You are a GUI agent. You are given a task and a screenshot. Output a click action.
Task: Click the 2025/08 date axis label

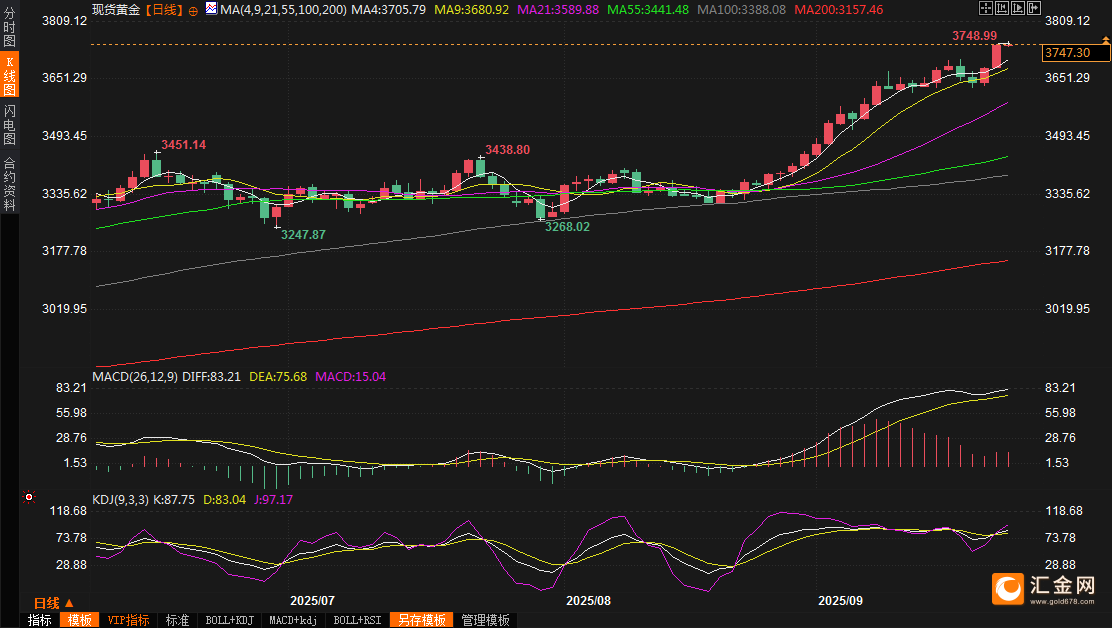pyautogui.click(x=588, y=600)
